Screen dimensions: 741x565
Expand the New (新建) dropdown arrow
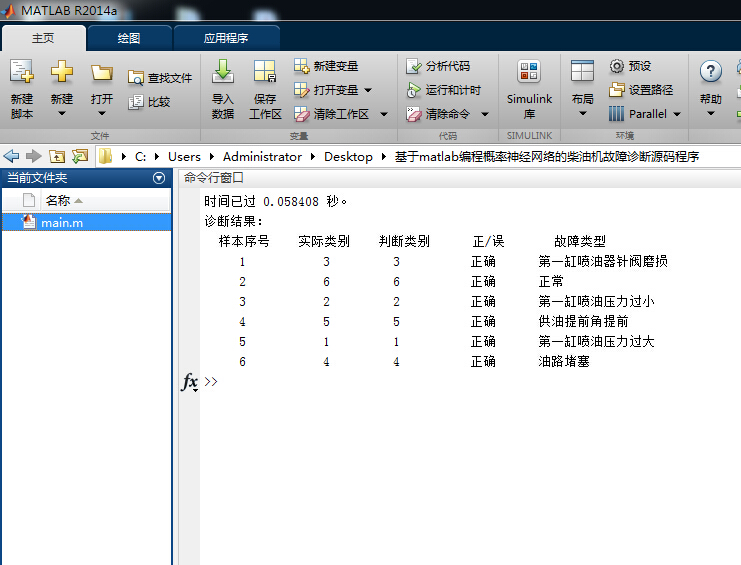pyautogui.click(x=62, y=113)
